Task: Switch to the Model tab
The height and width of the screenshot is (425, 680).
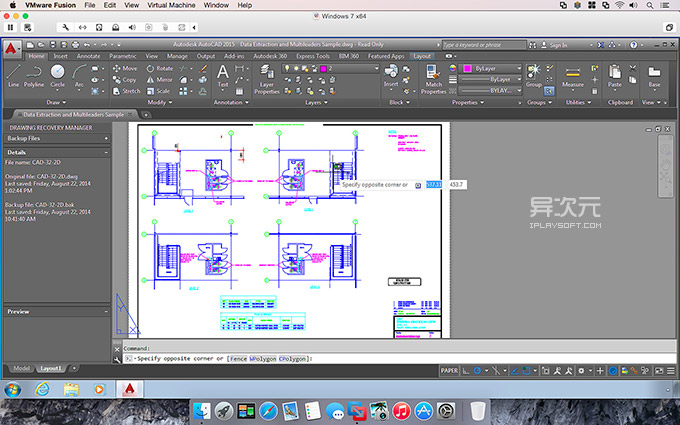Action: [21, 368]
